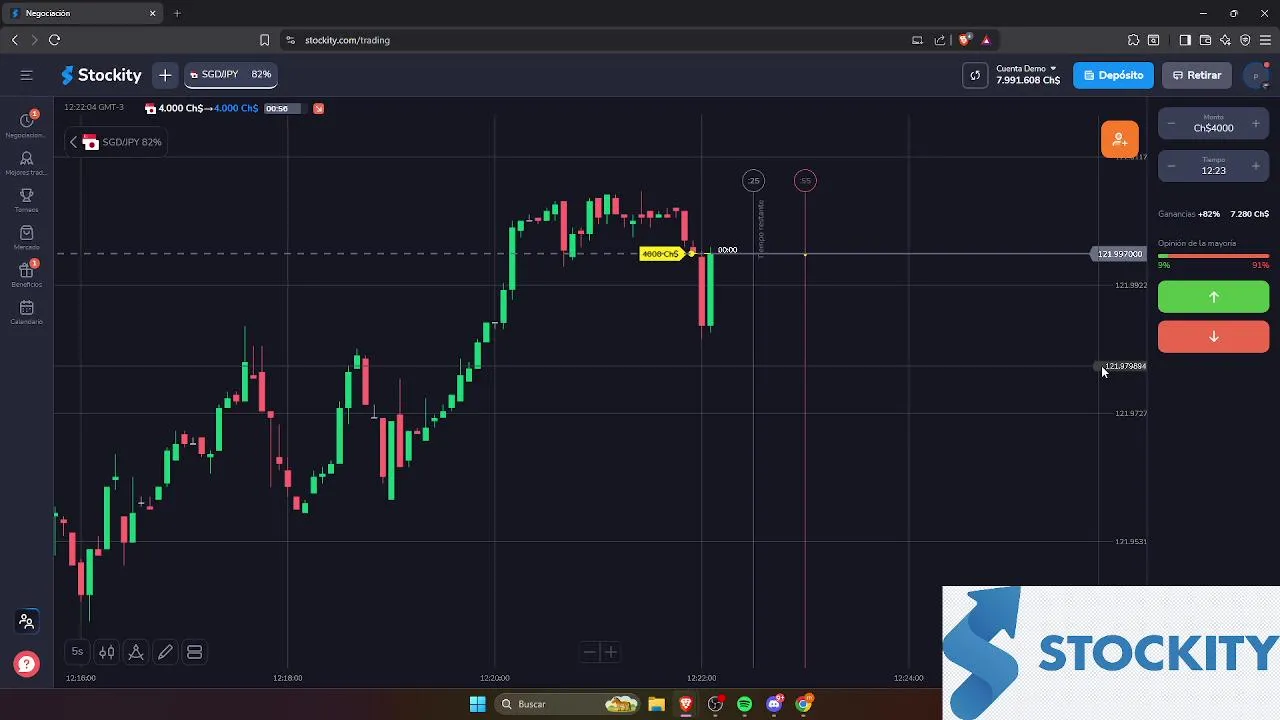
Task: Click the Buscar taskbar search box
Action: click(568, 704)
